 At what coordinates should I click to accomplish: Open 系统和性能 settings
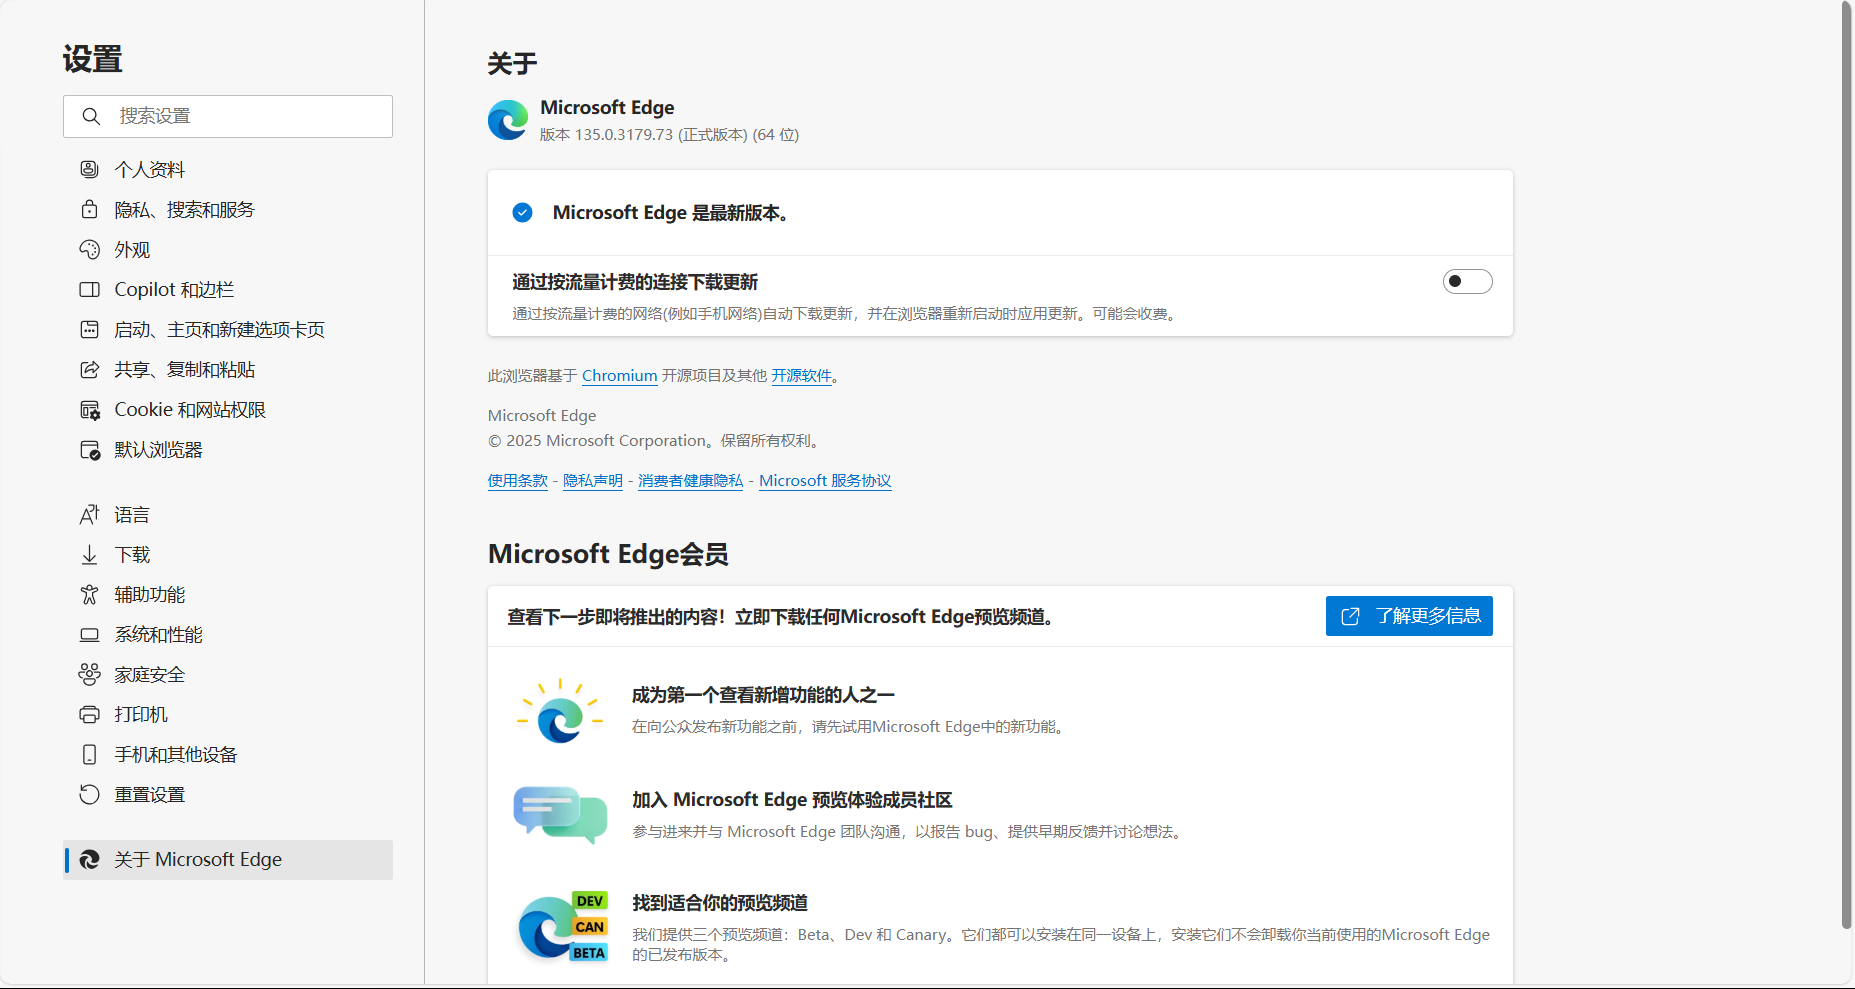click(x=228, y=634)
